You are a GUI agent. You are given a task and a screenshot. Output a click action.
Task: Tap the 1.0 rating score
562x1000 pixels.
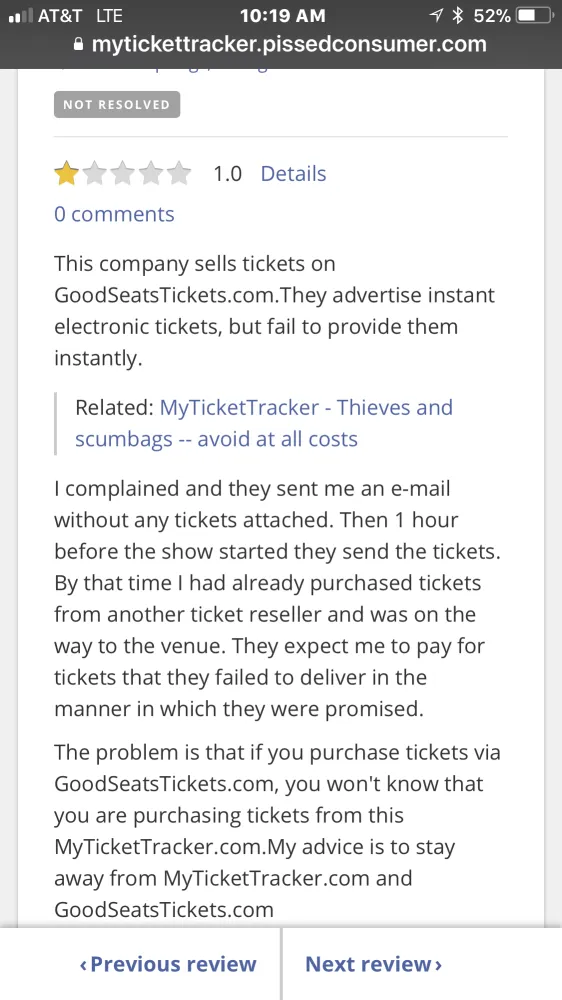pos(228,173)
